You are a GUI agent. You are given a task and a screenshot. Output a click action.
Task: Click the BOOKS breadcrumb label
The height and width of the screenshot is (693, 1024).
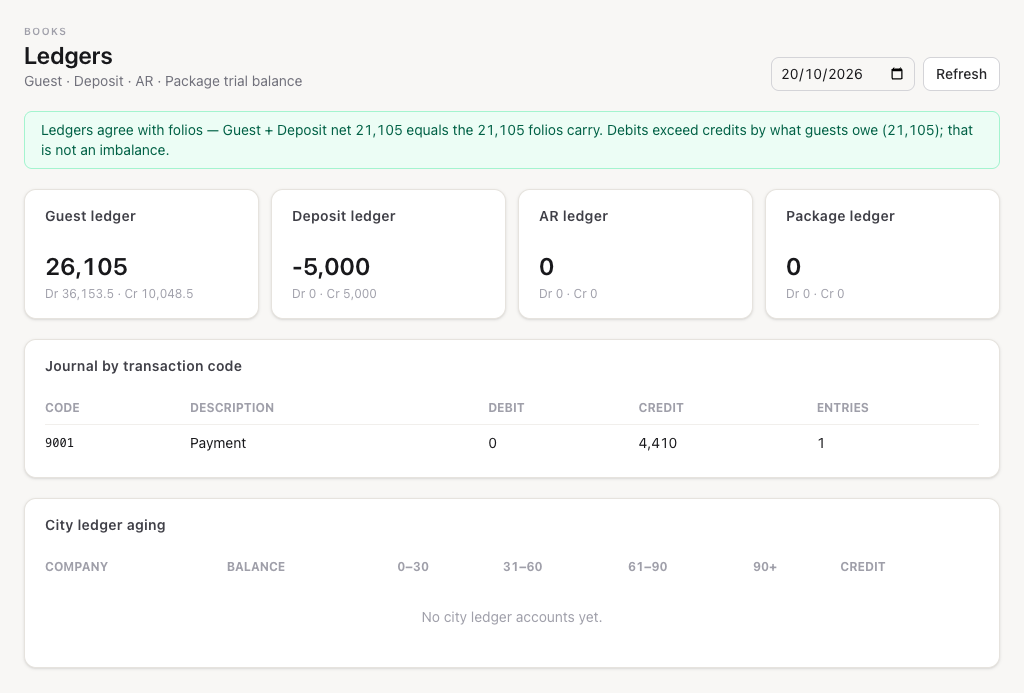click(45, 31)
